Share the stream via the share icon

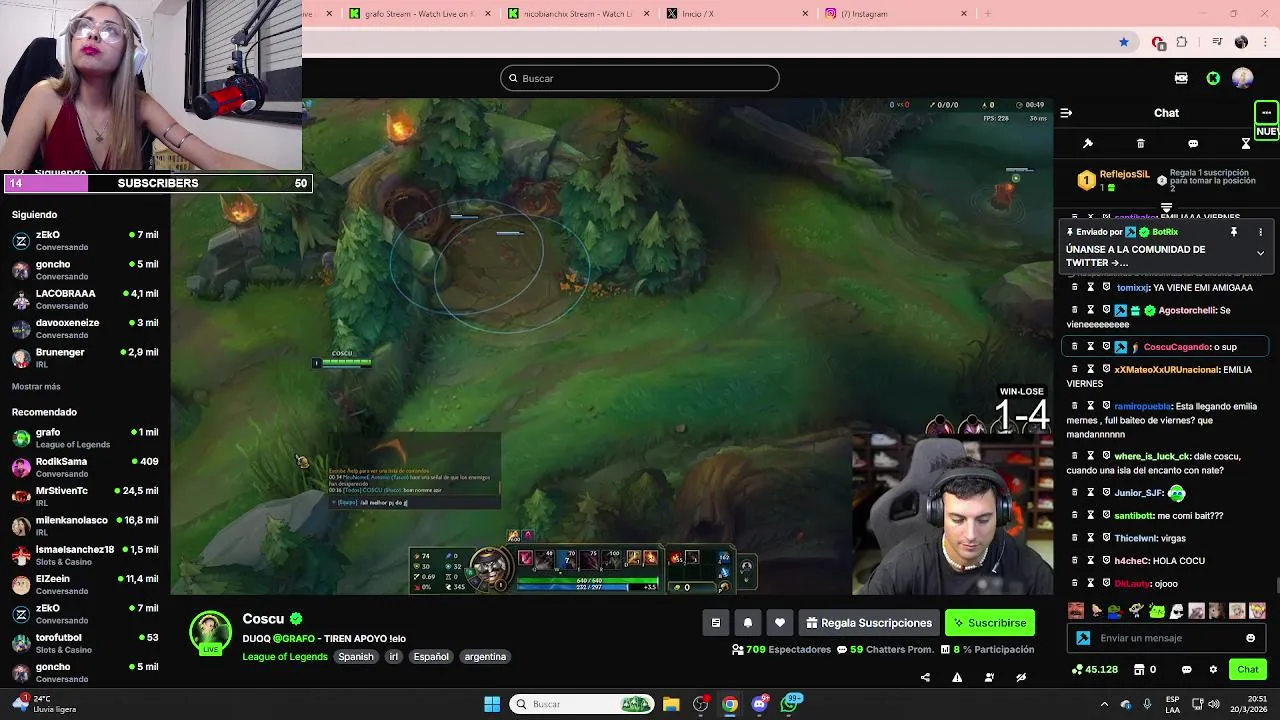click(925, 677)
